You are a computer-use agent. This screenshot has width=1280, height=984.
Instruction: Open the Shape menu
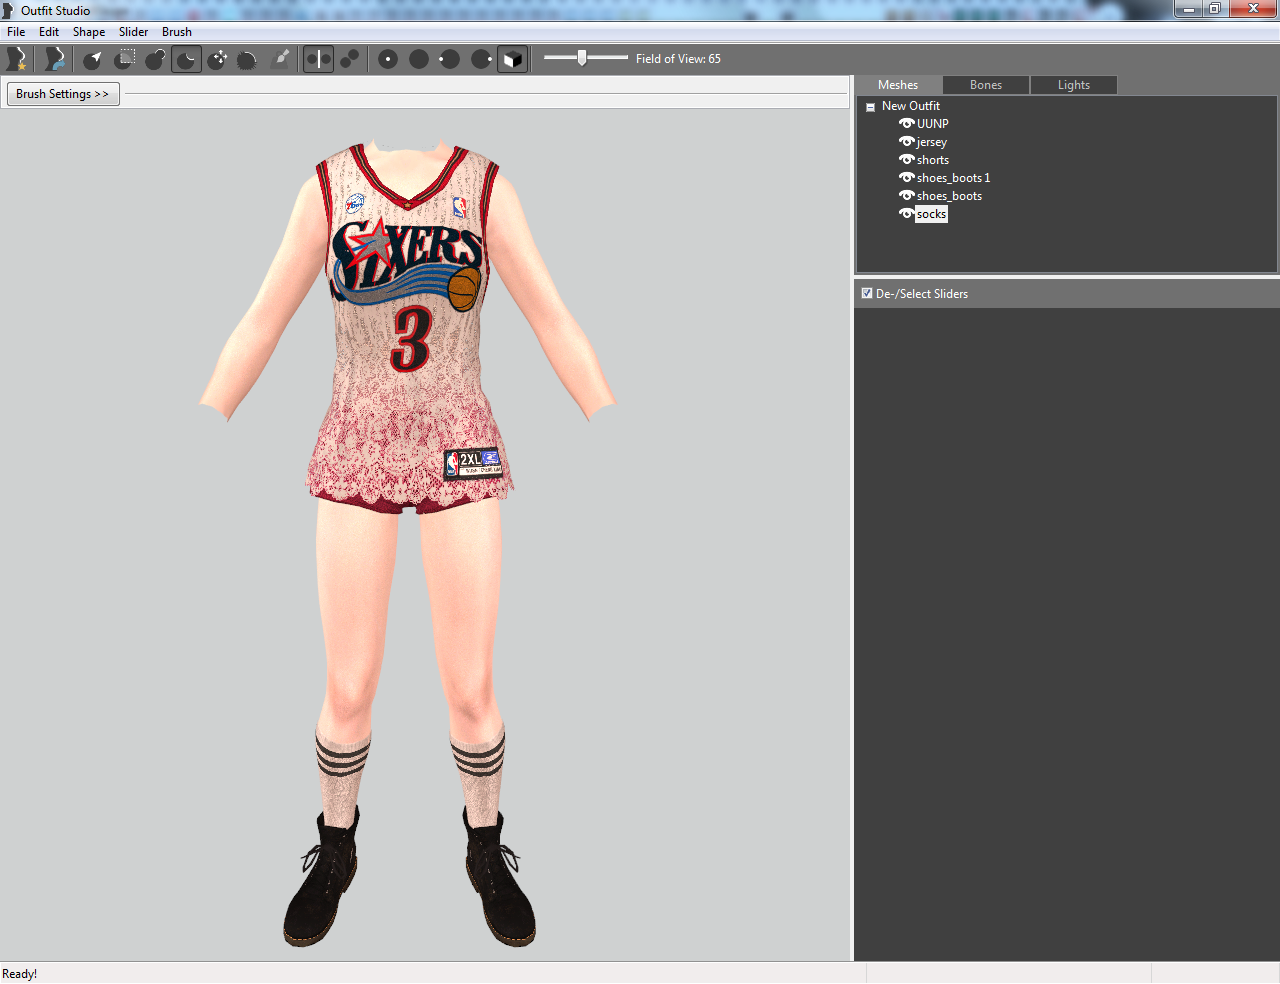click(x=89, y=32)
